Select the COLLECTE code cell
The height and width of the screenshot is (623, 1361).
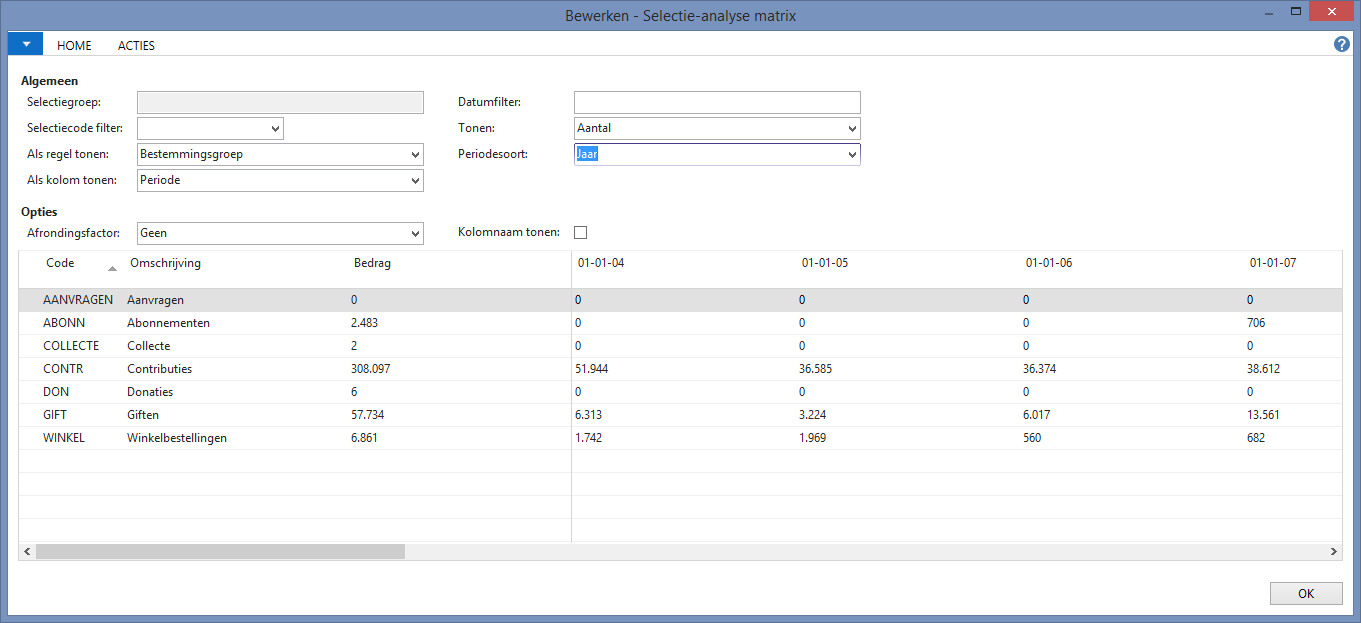point(71,346)
